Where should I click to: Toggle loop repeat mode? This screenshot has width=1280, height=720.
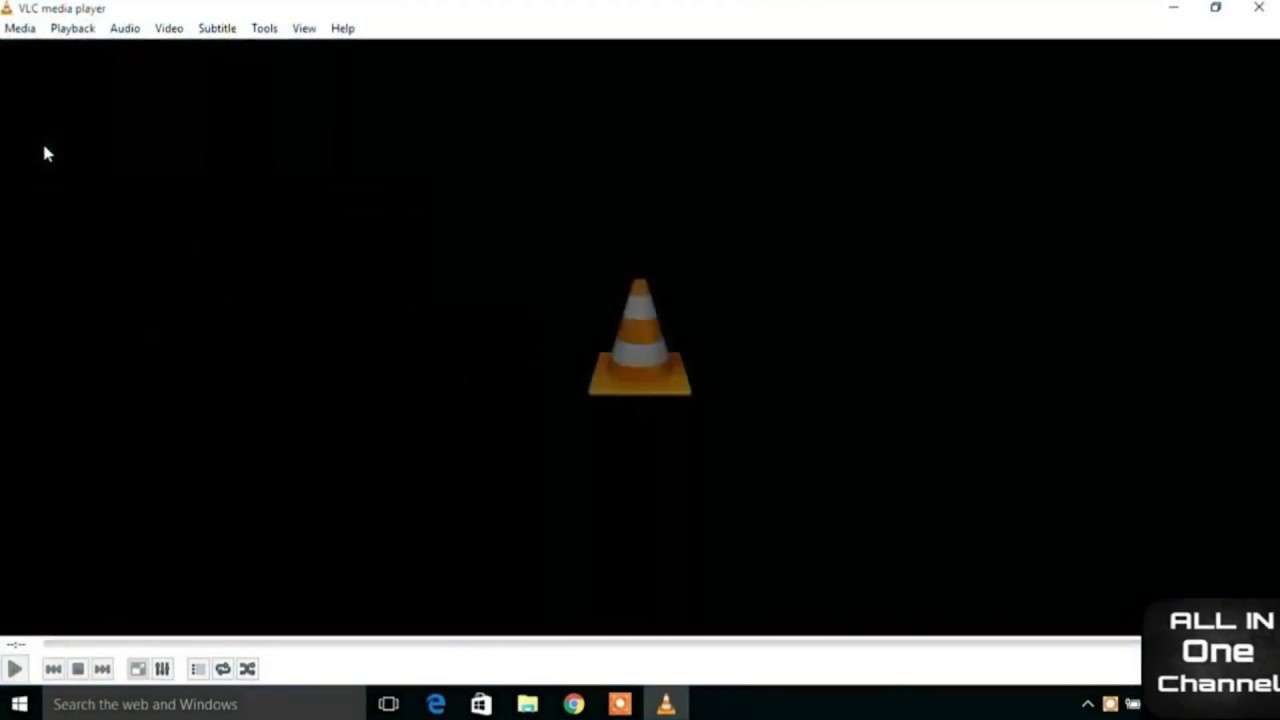[x=223, y=669]
